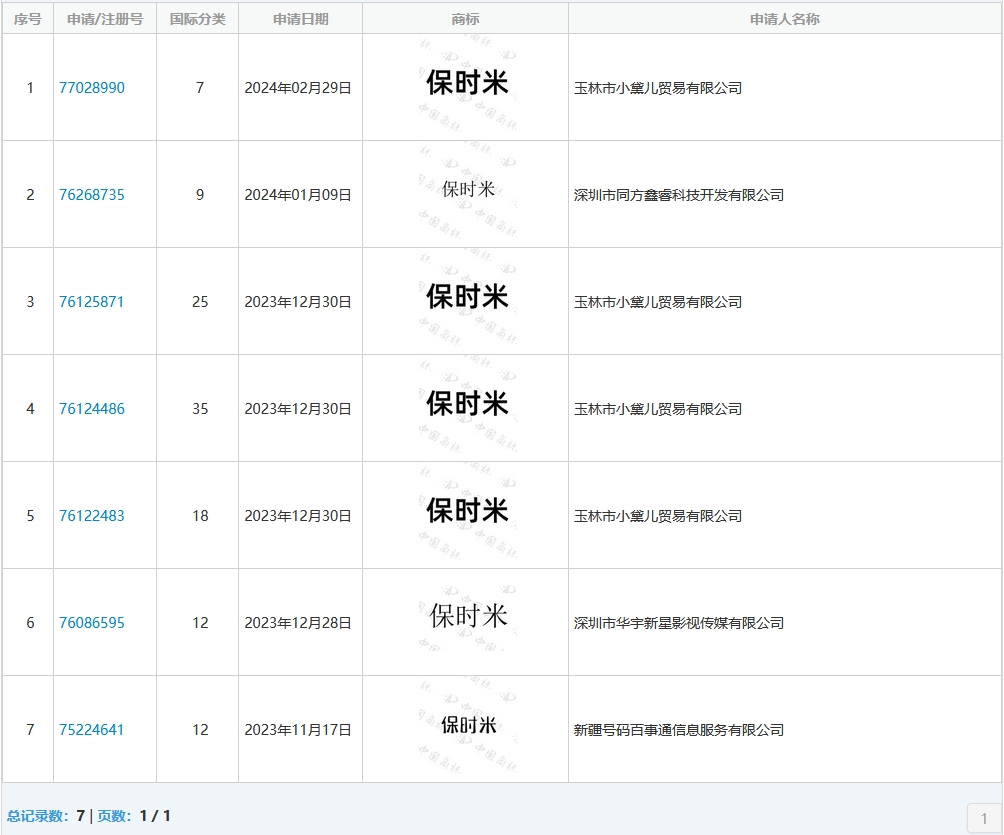This screenshot has width=1004, height=835.
Task: Click application number 75224641
Action: (x=92, y=730)
